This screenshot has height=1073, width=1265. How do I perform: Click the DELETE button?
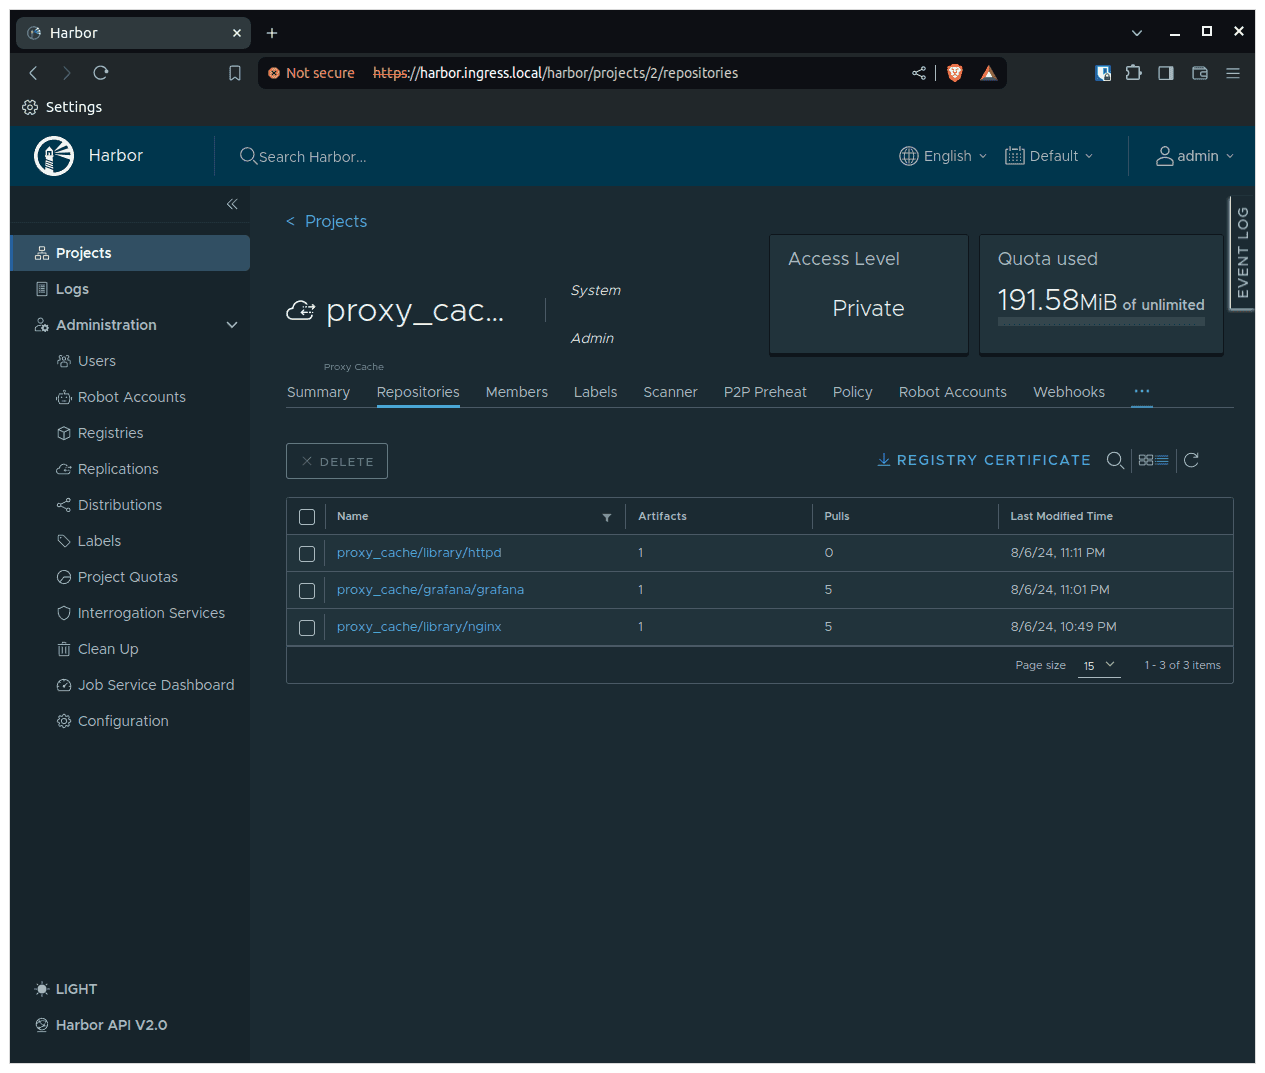point(337,461)
